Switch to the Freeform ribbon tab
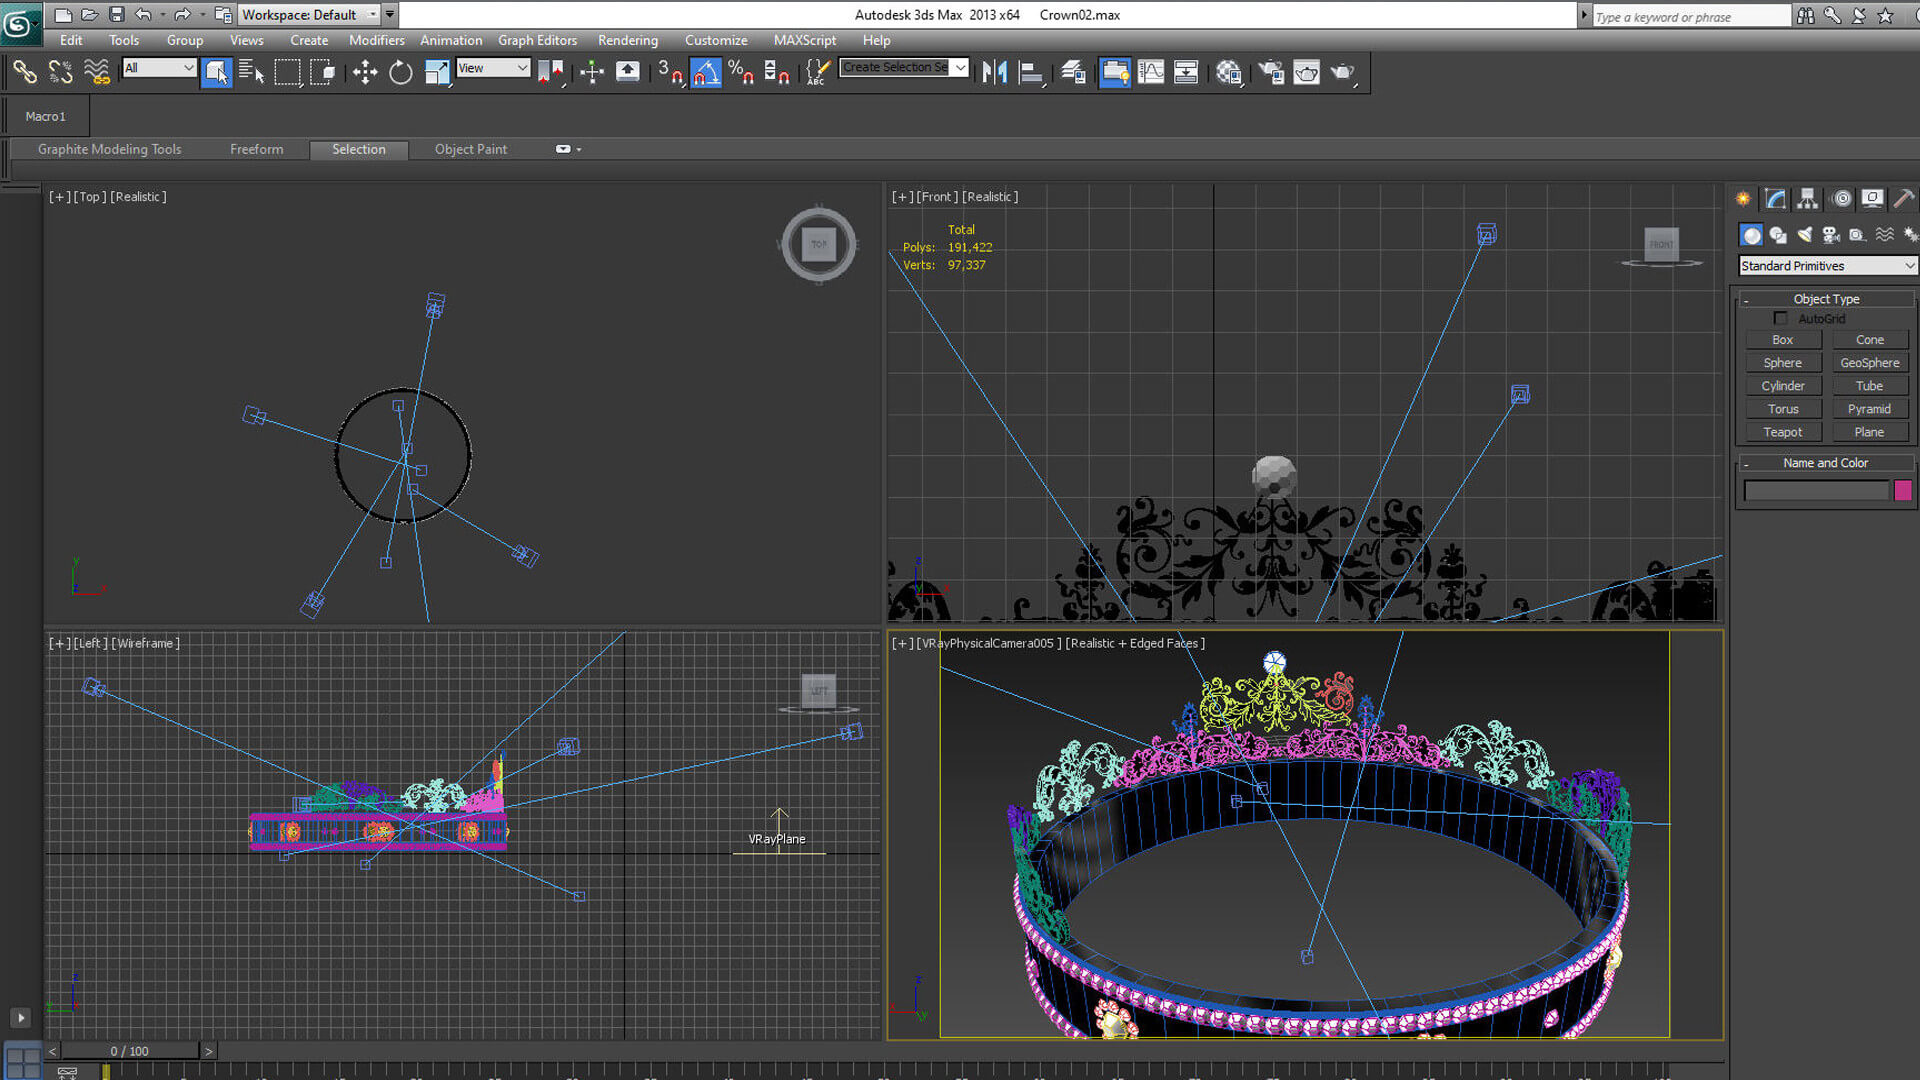1920x1080 pixels. coord(256,149)
